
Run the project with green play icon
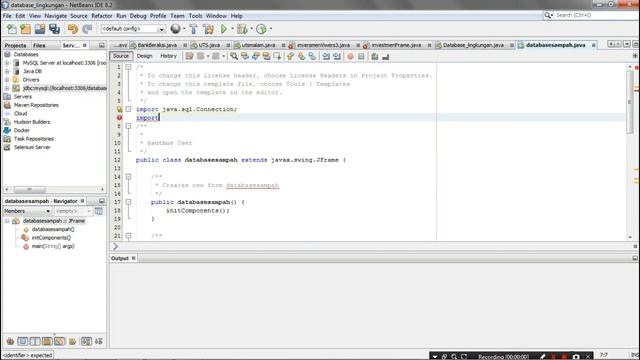pos(224,29)
